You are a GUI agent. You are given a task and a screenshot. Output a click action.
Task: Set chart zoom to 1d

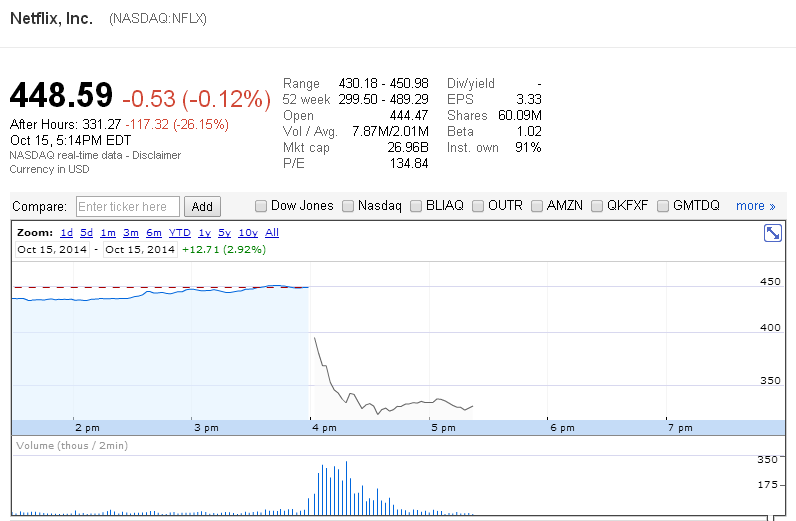tap(67, 233)
